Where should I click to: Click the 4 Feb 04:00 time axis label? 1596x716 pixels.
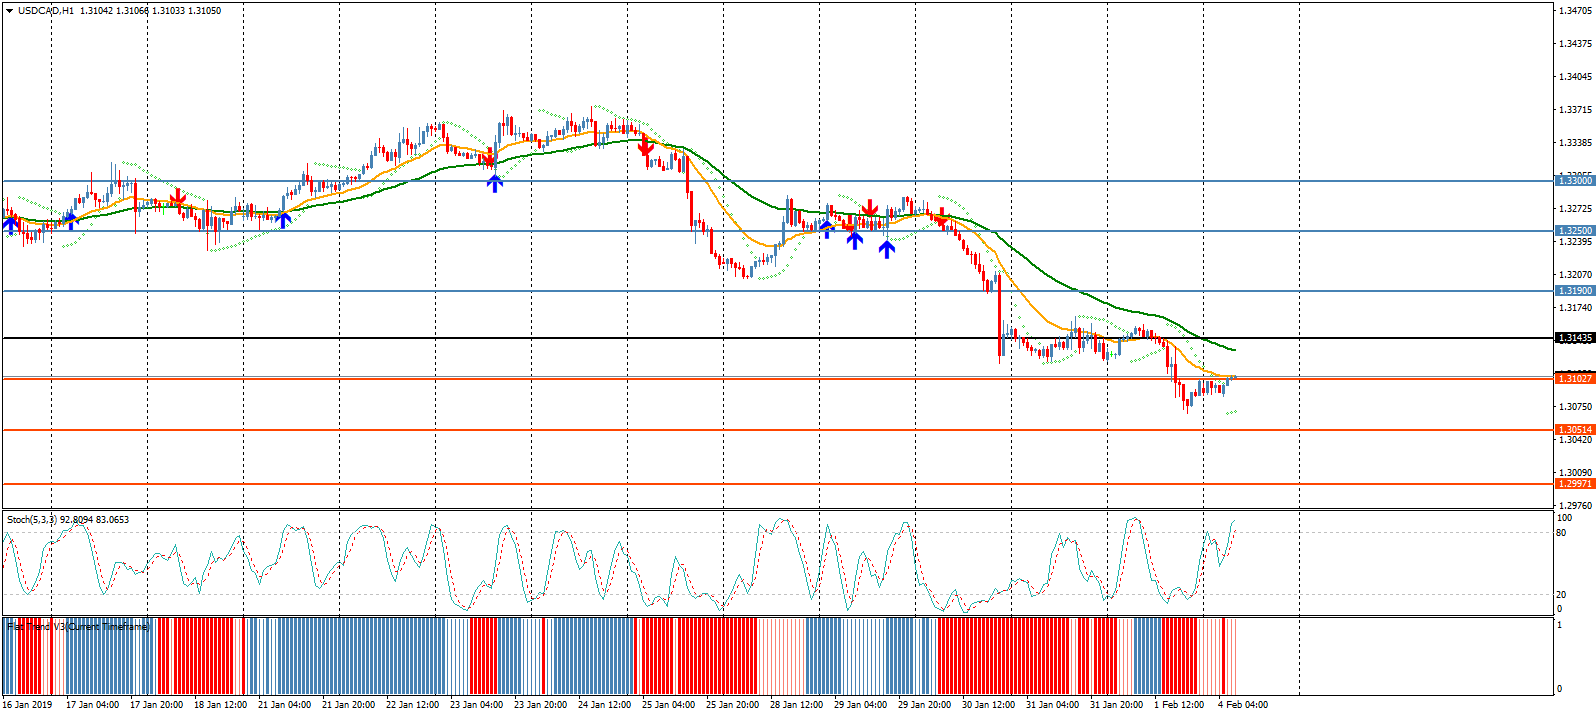1242,705
